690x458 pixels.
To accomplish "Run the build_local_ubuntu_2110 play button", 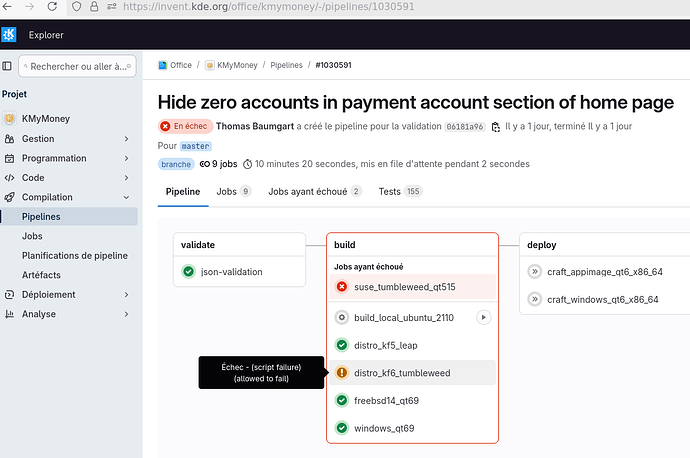I will click(x=483, y=317).
